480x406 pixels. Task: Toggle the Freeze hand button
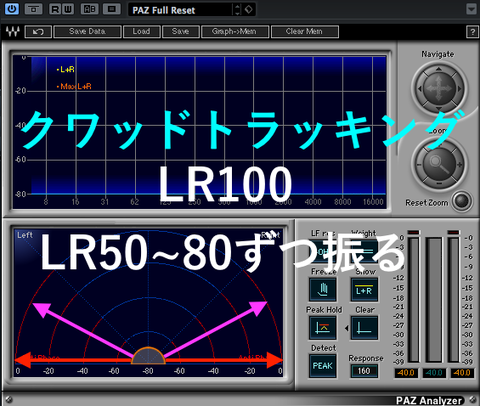tap(323, 289)
